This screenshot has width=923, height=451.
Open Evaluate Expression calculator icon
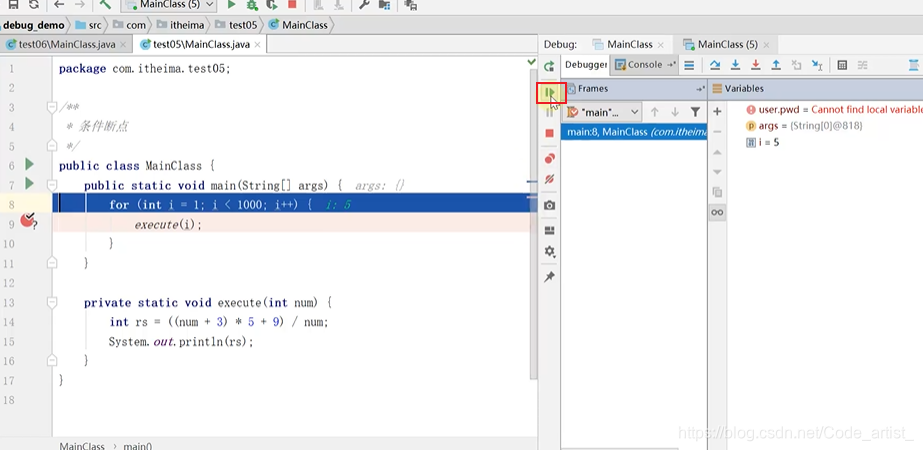[x=842, y=65]
